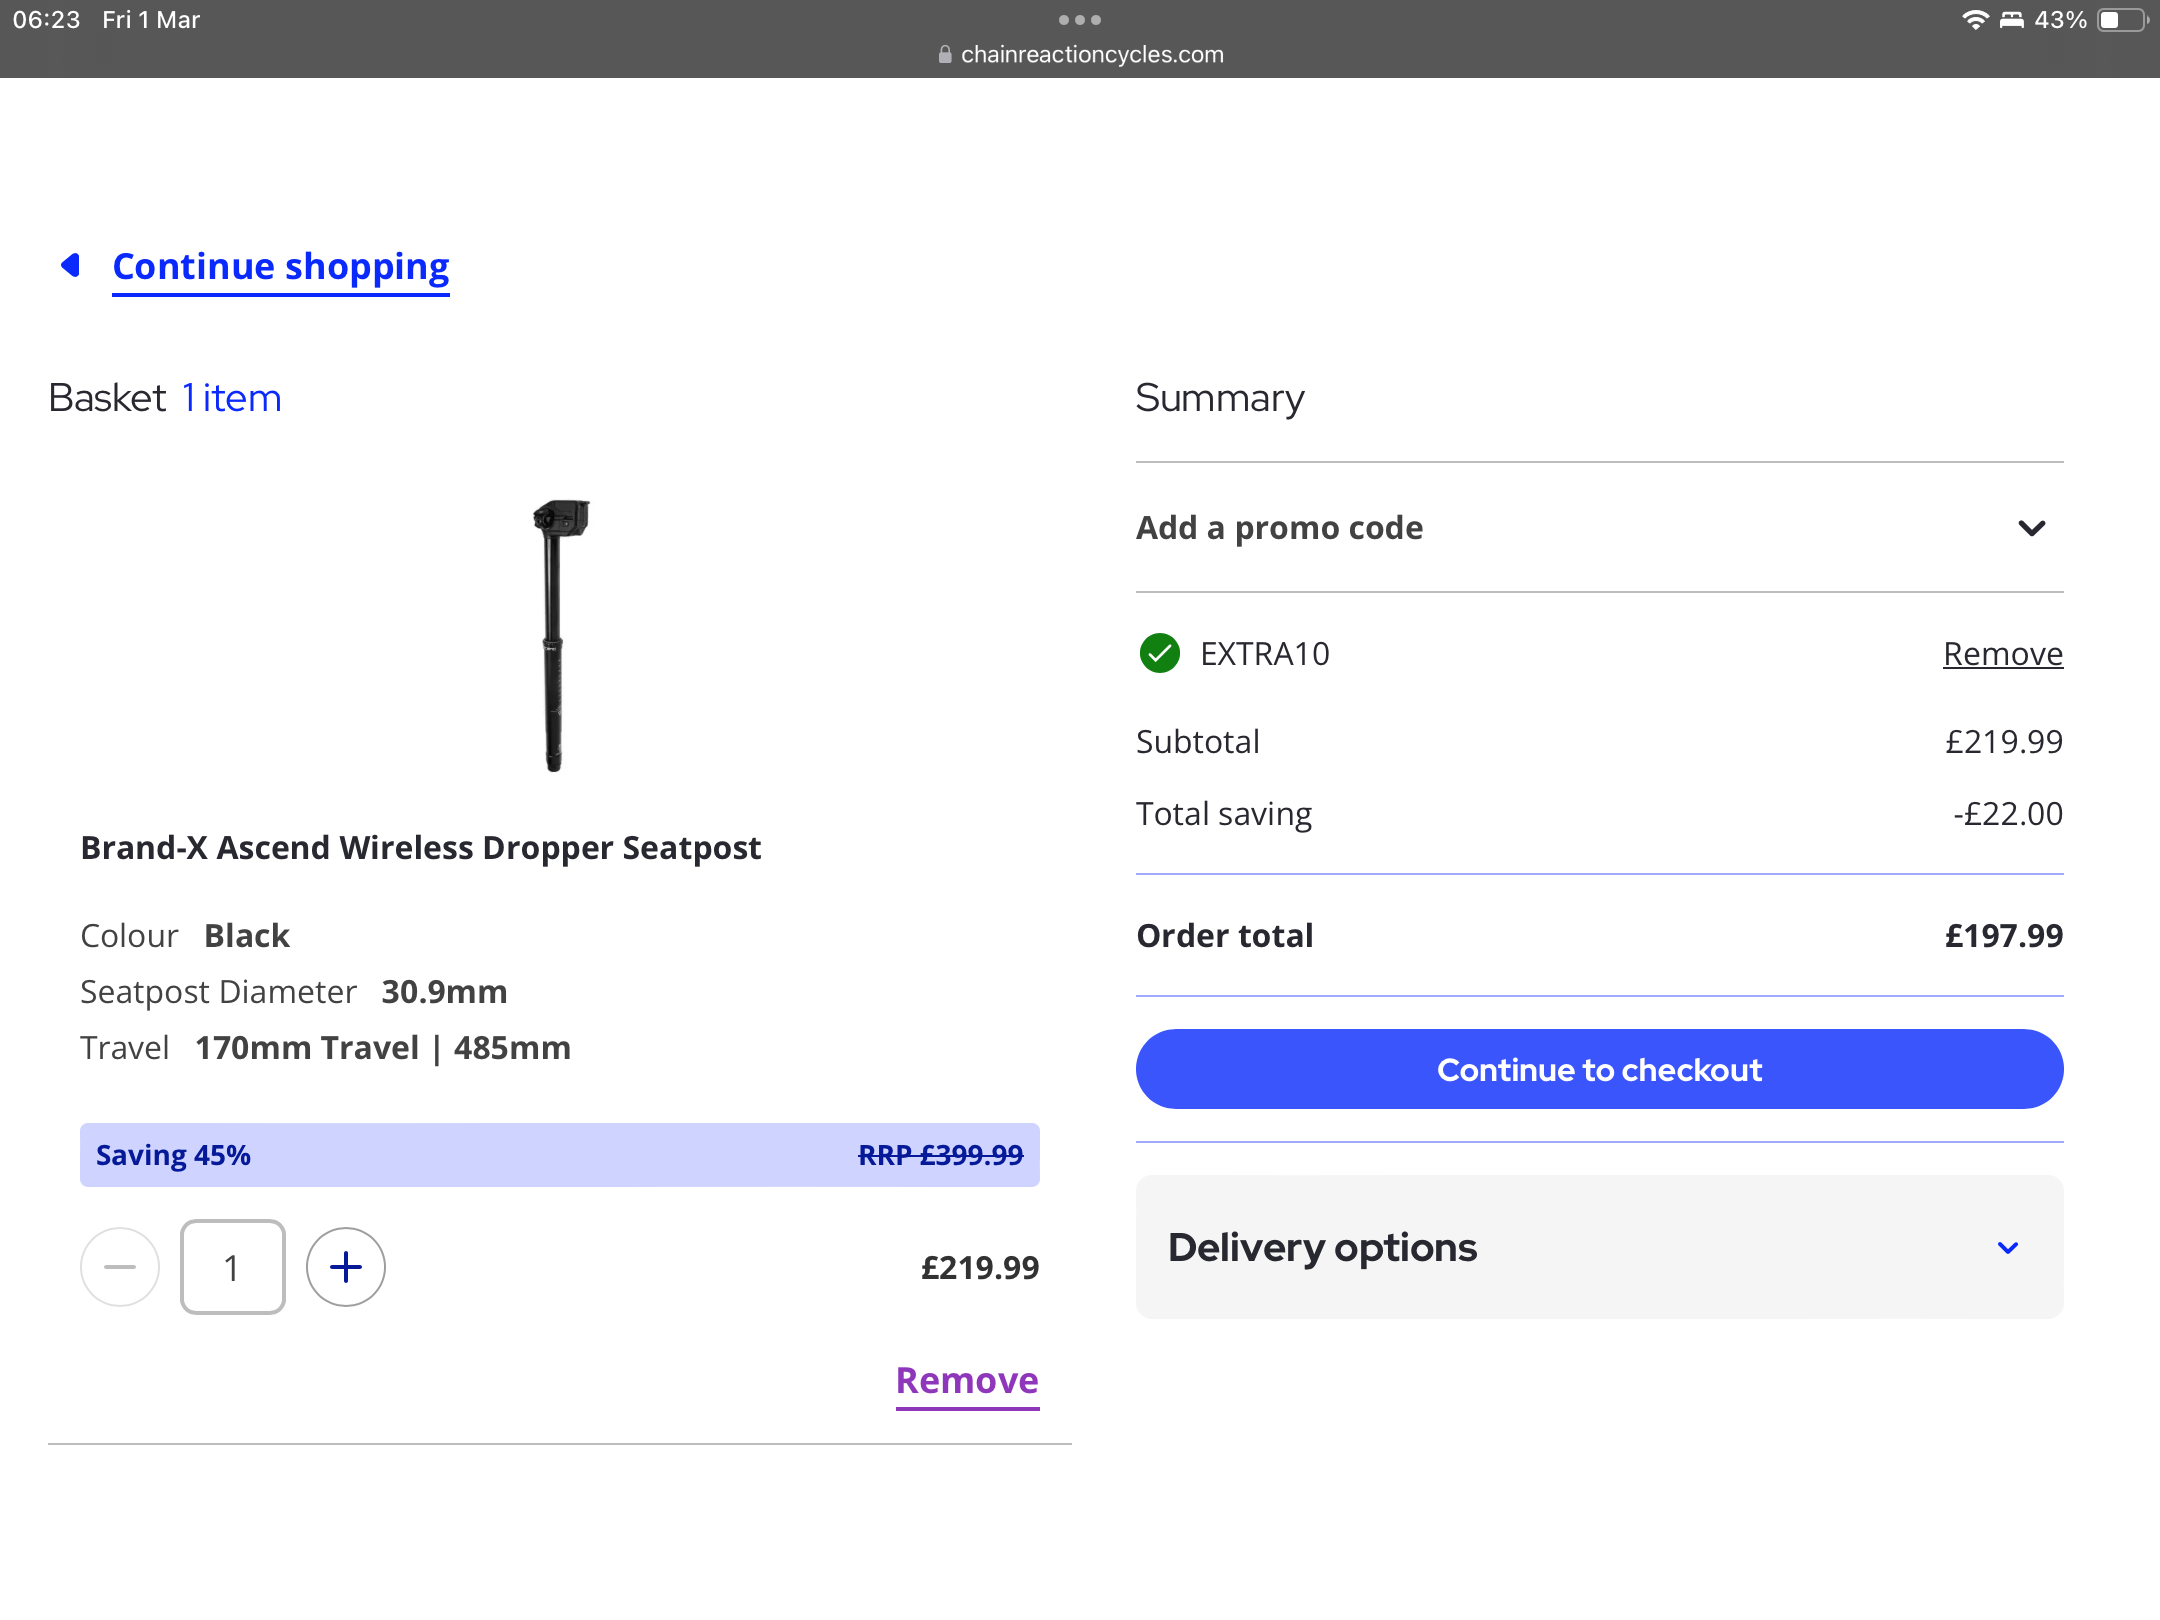
Task: Remove the EXTRA10 promo code
Action: pos(2003,654)
